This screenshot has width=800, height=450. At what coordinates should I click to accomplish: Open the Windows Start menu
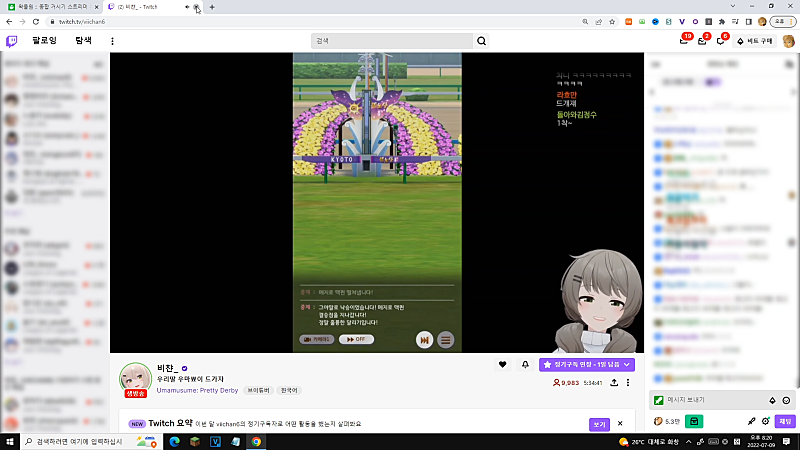click(x=10, y=442)
